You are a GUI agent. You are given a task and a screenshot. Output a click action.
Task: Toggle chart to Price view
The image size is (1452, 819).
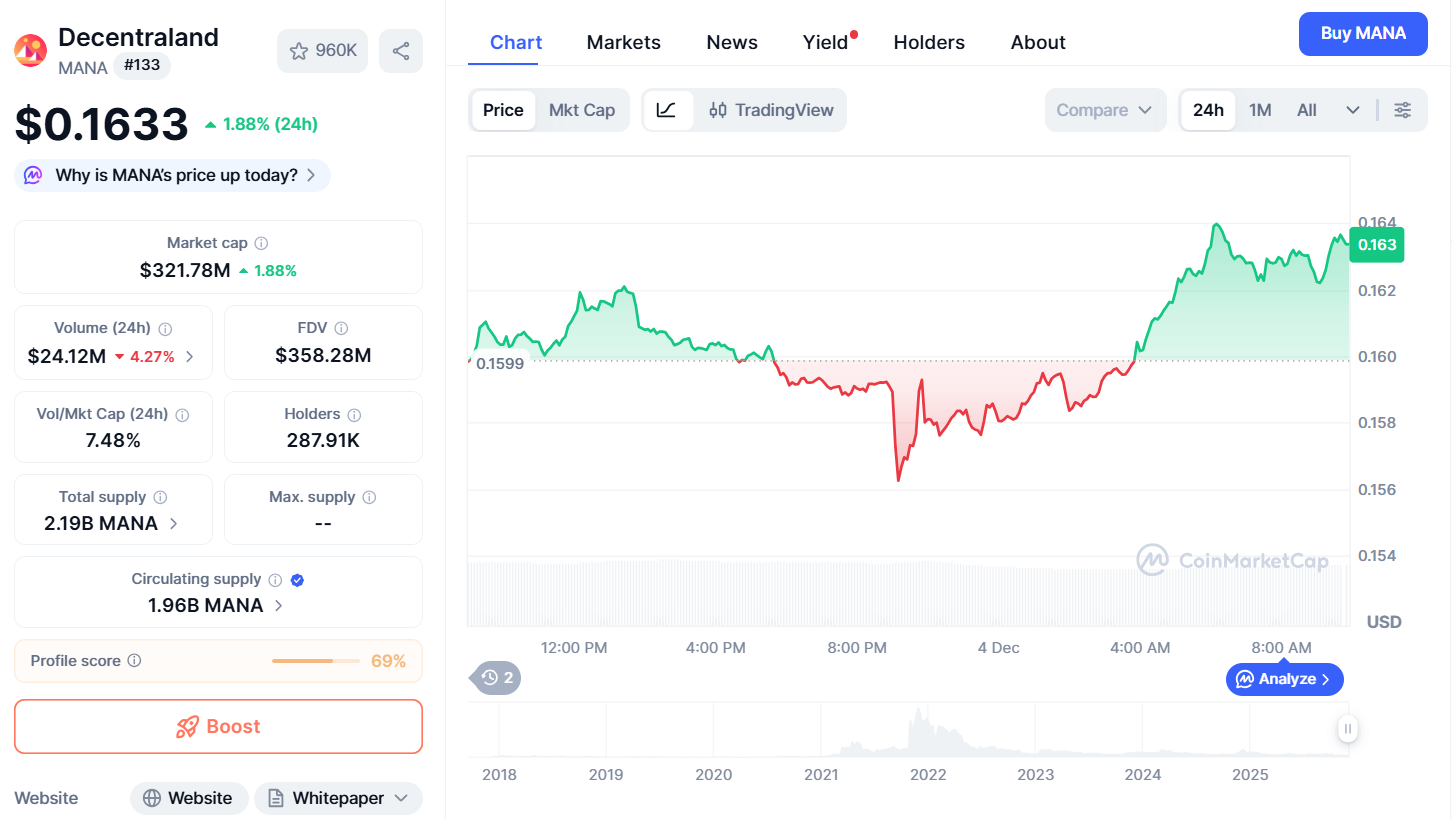[x=503, y=110]
